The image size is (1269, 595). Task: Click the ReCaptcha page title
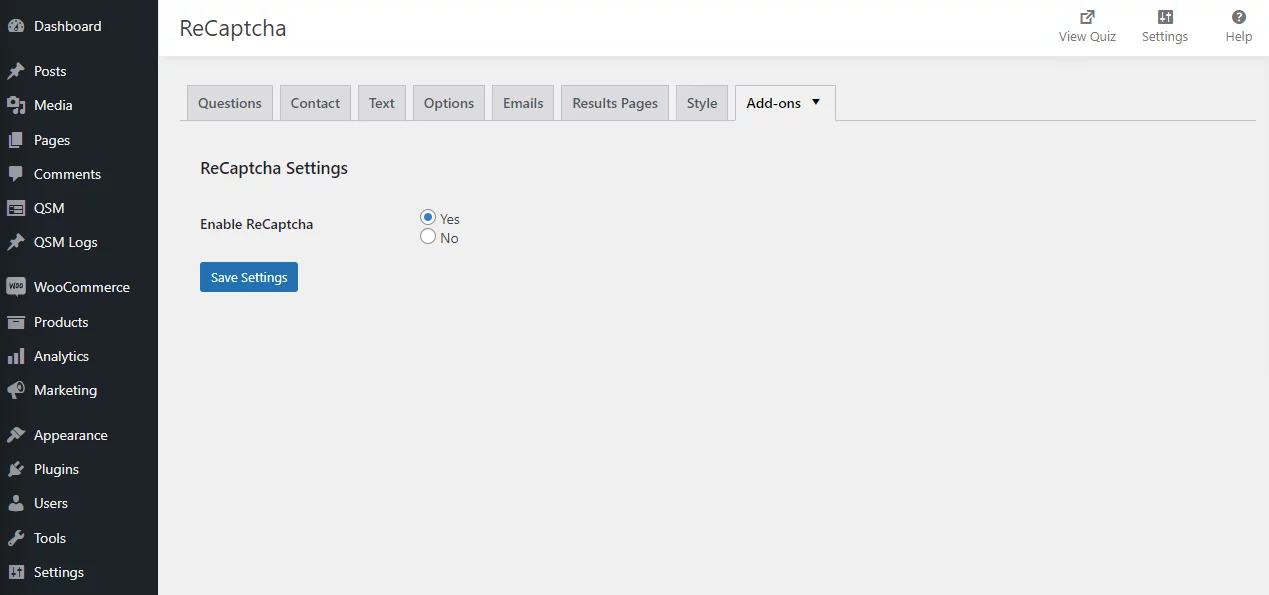[x=233, y=28]
